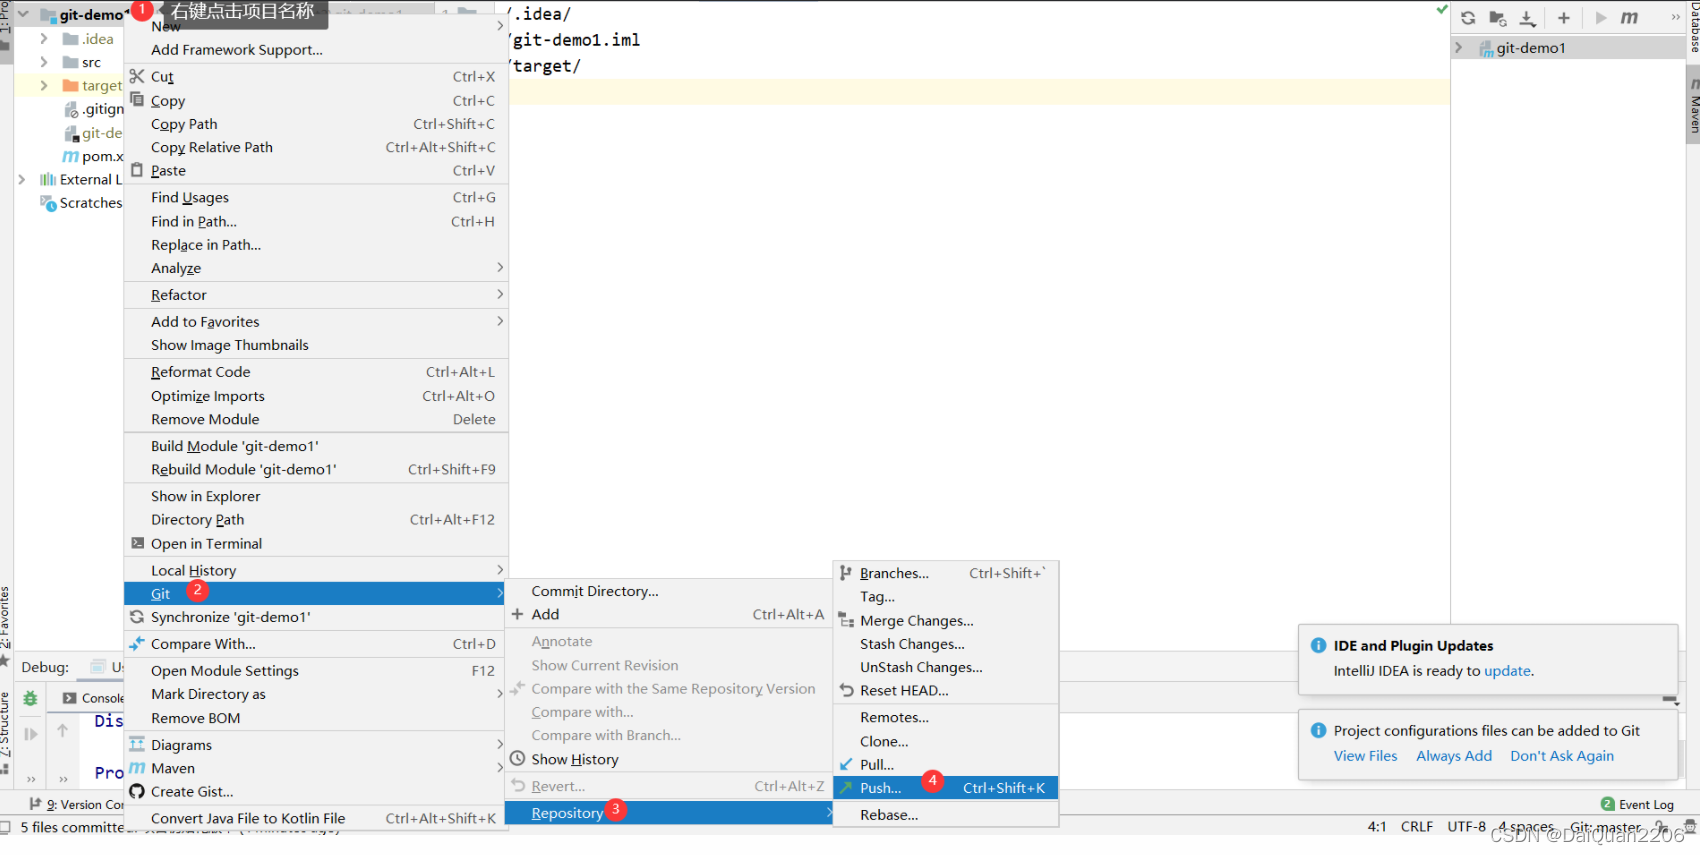The height and width of the screenshot is (855, 1700).
Task: Select Clone... entry
Action: coord(946,741)
